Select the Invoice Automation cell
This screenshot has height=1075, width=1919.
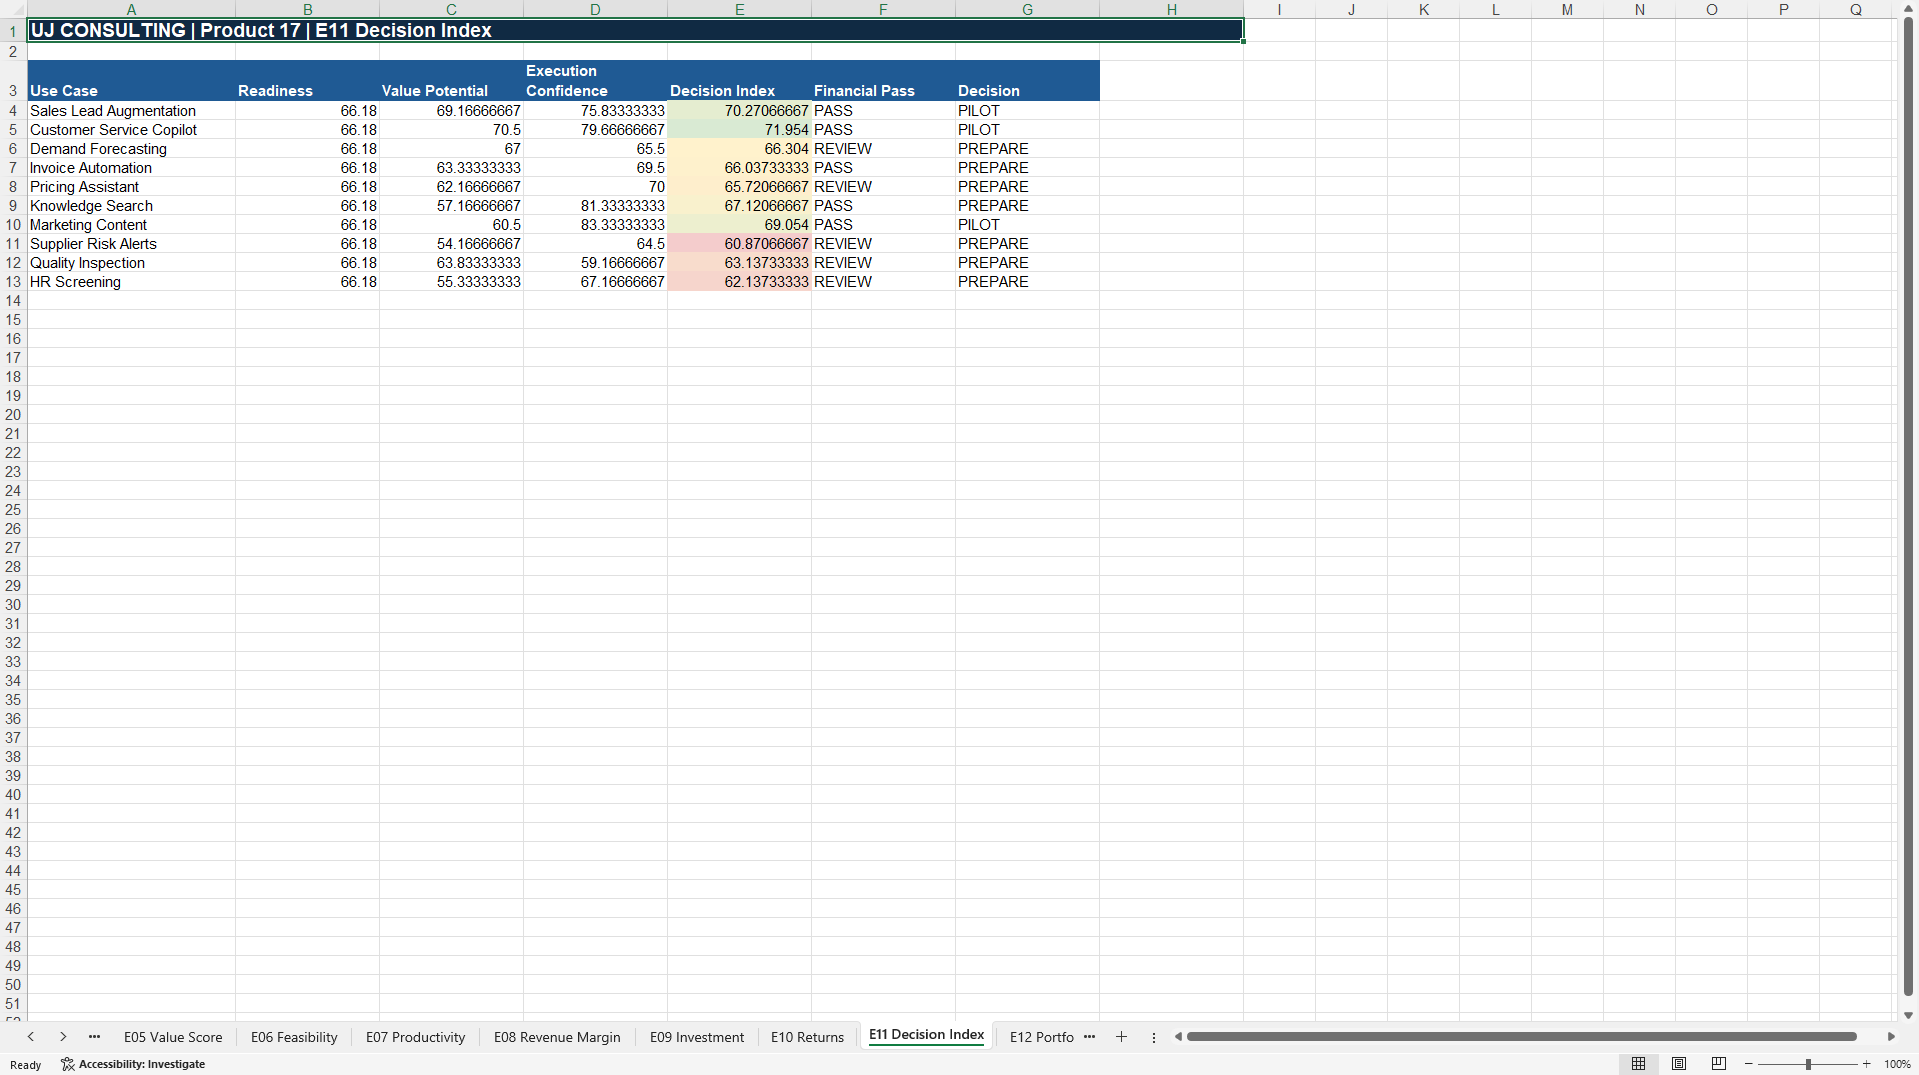(131, 168)
